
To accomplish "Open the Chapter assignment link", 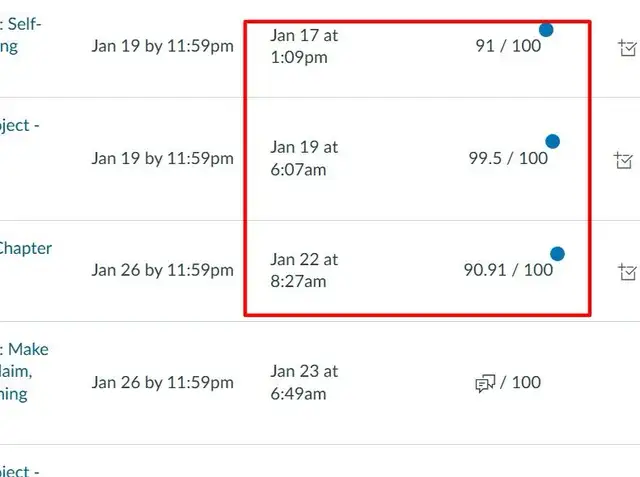I will point(26,248).
